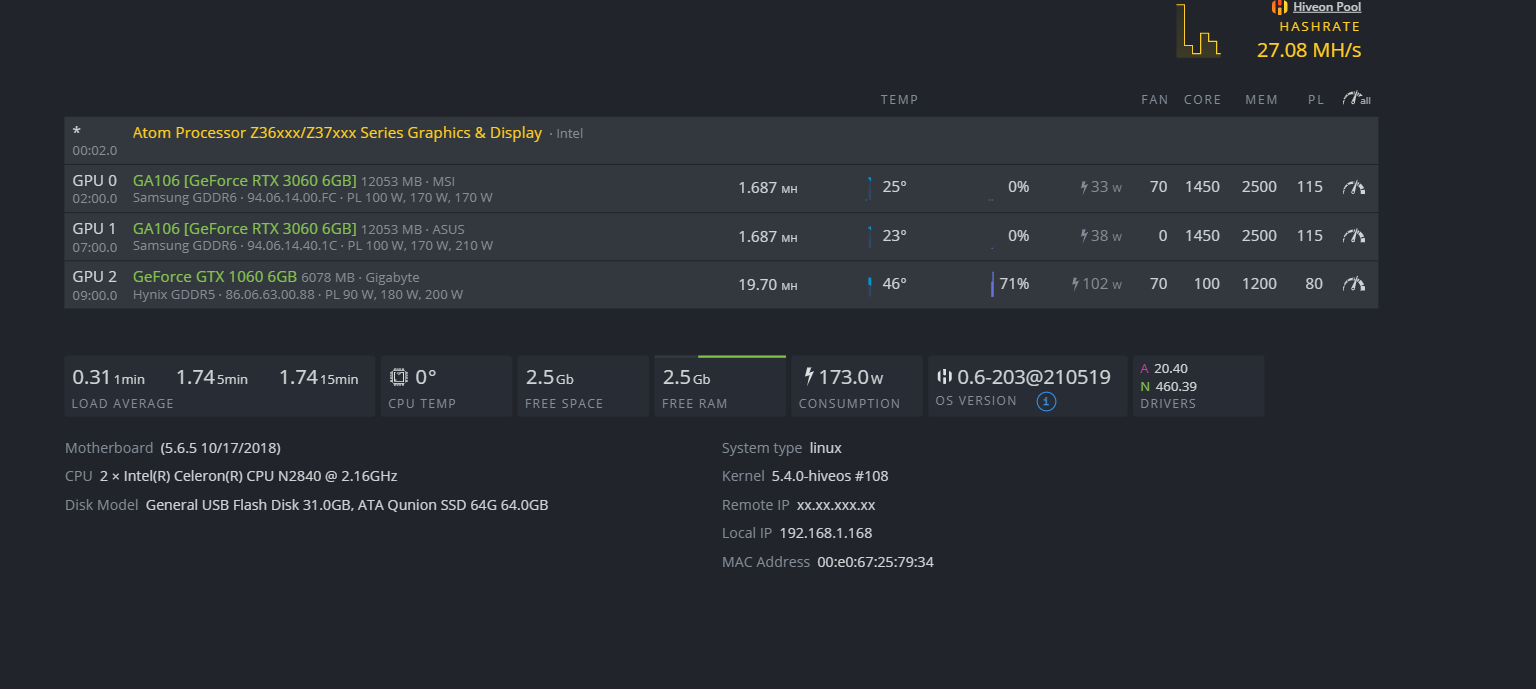Open the Free RAM card

[720, 386]
